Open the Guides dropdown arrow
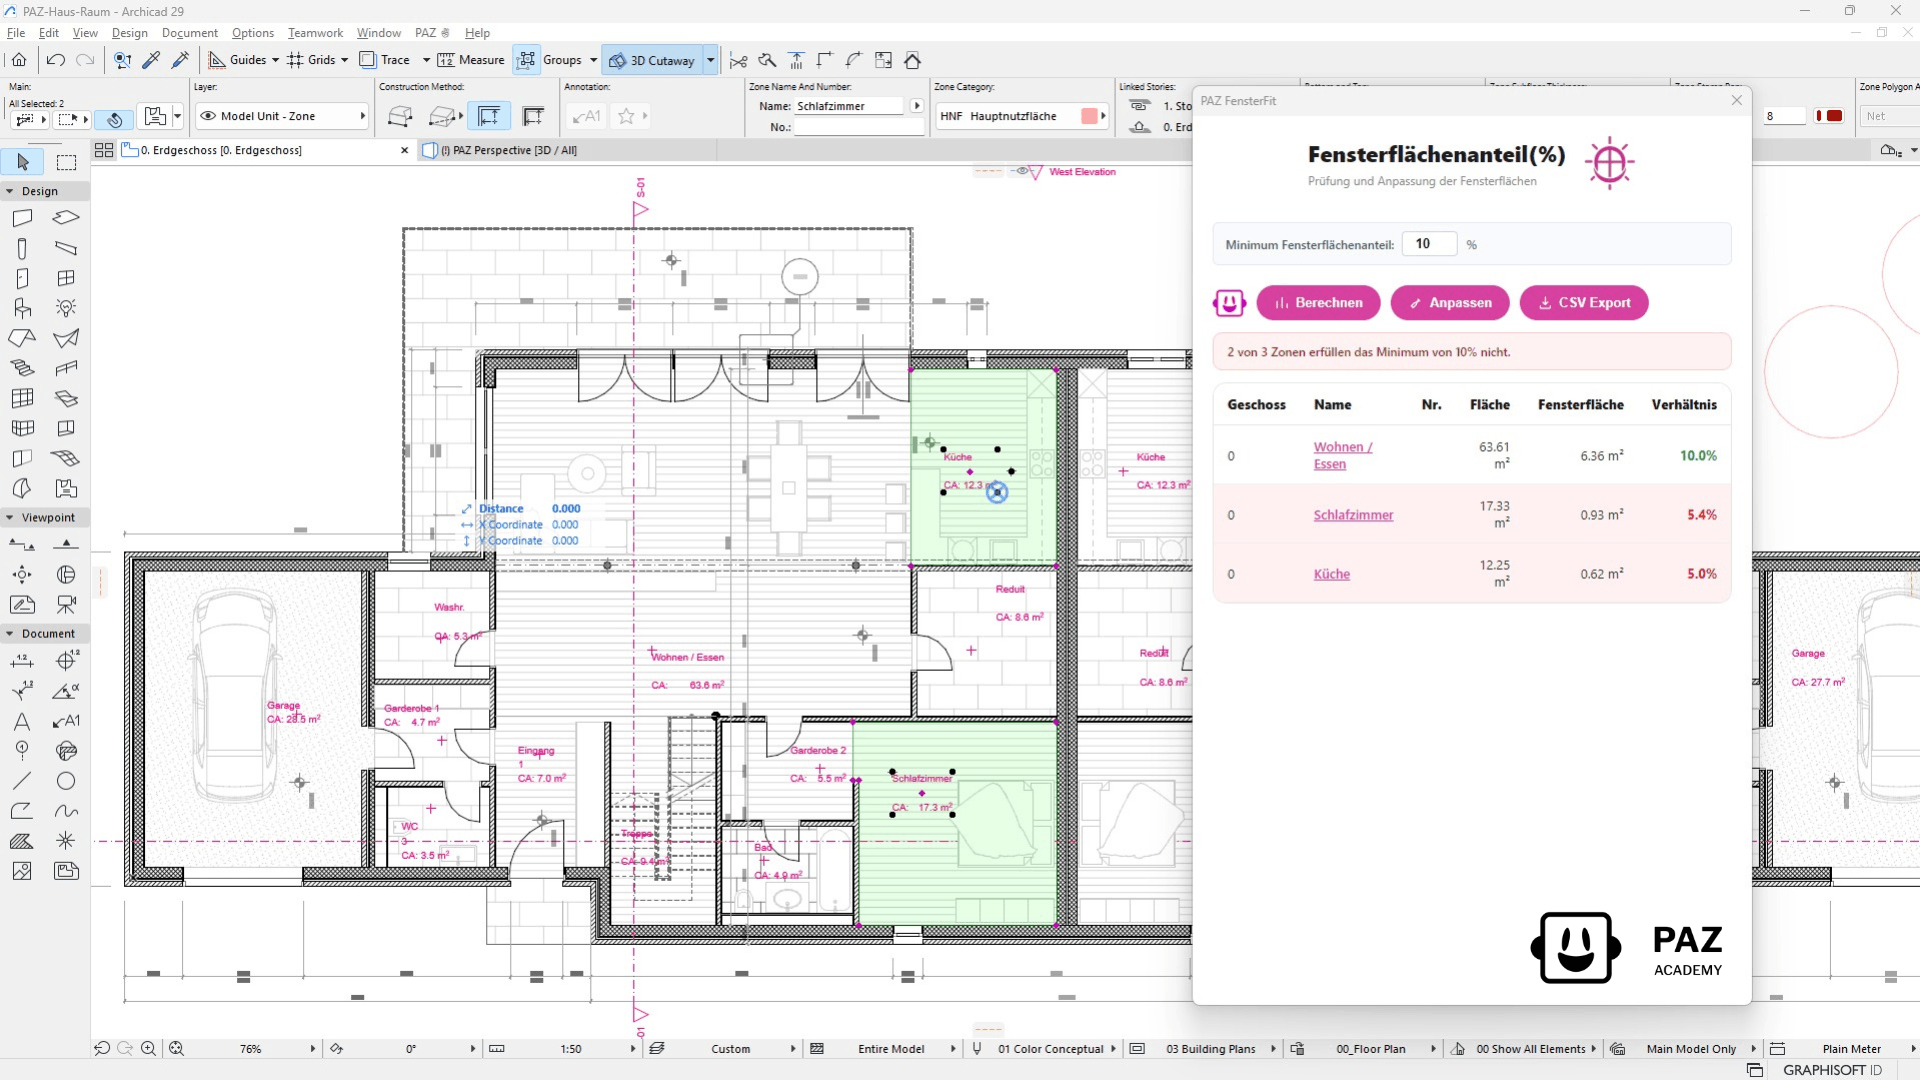Viewport: 1920px width, 1080px height. point(275,60)
